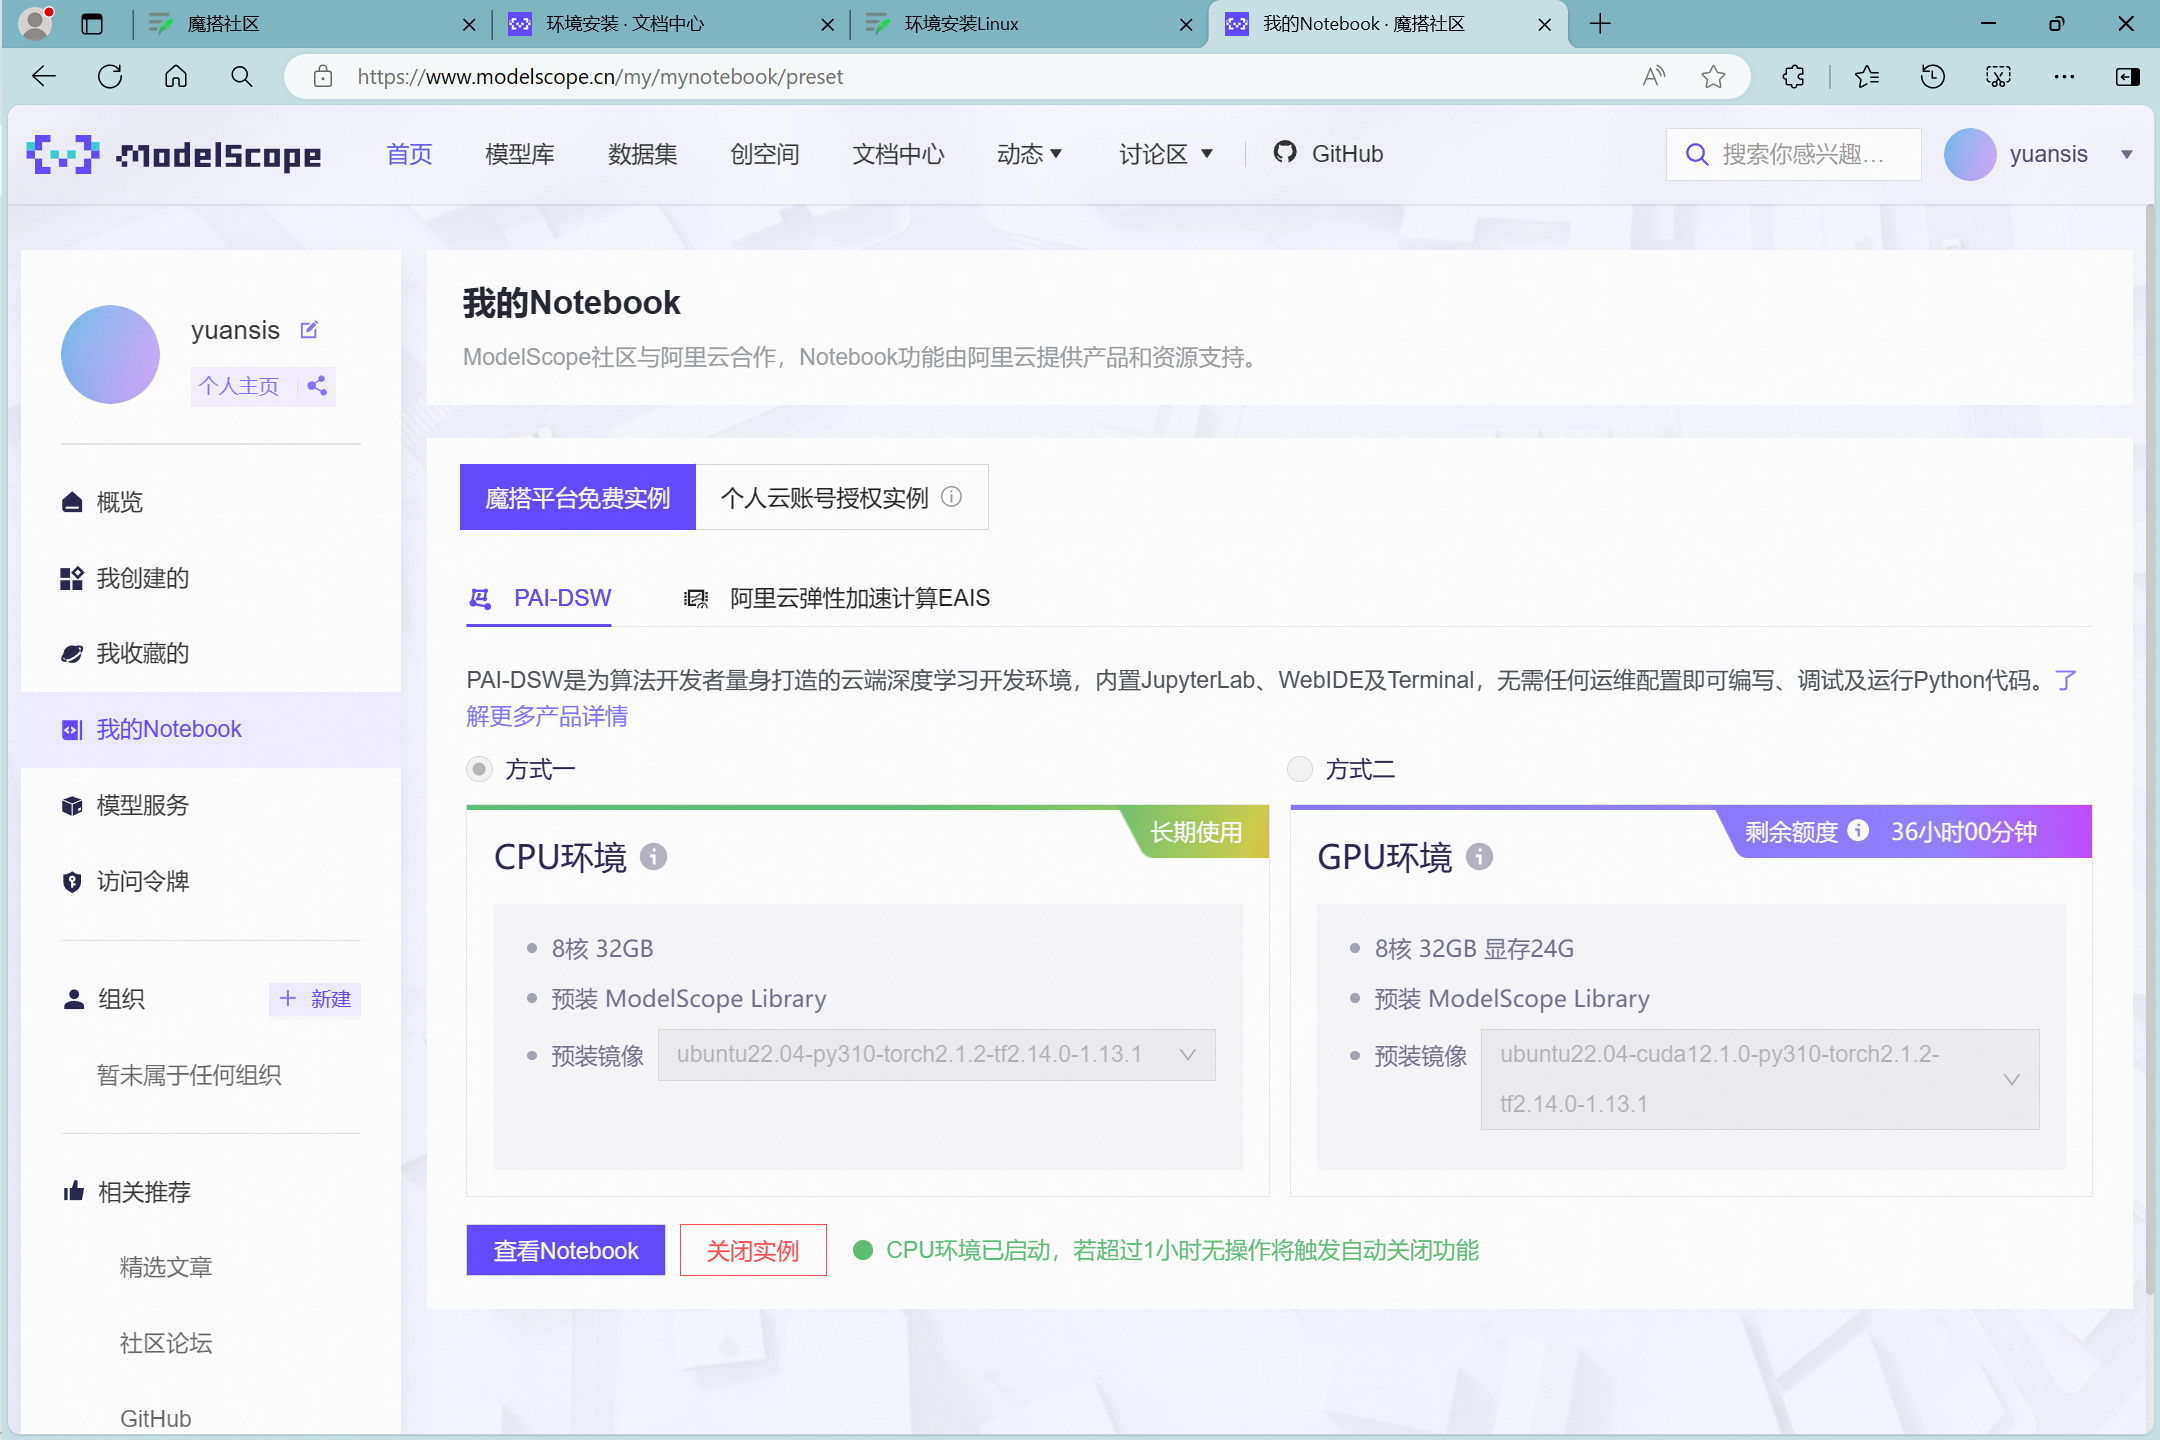The image size is (2160, 1440).
Task: Click the screenshot capture icon in toolbar
Action: point(1998,76)
